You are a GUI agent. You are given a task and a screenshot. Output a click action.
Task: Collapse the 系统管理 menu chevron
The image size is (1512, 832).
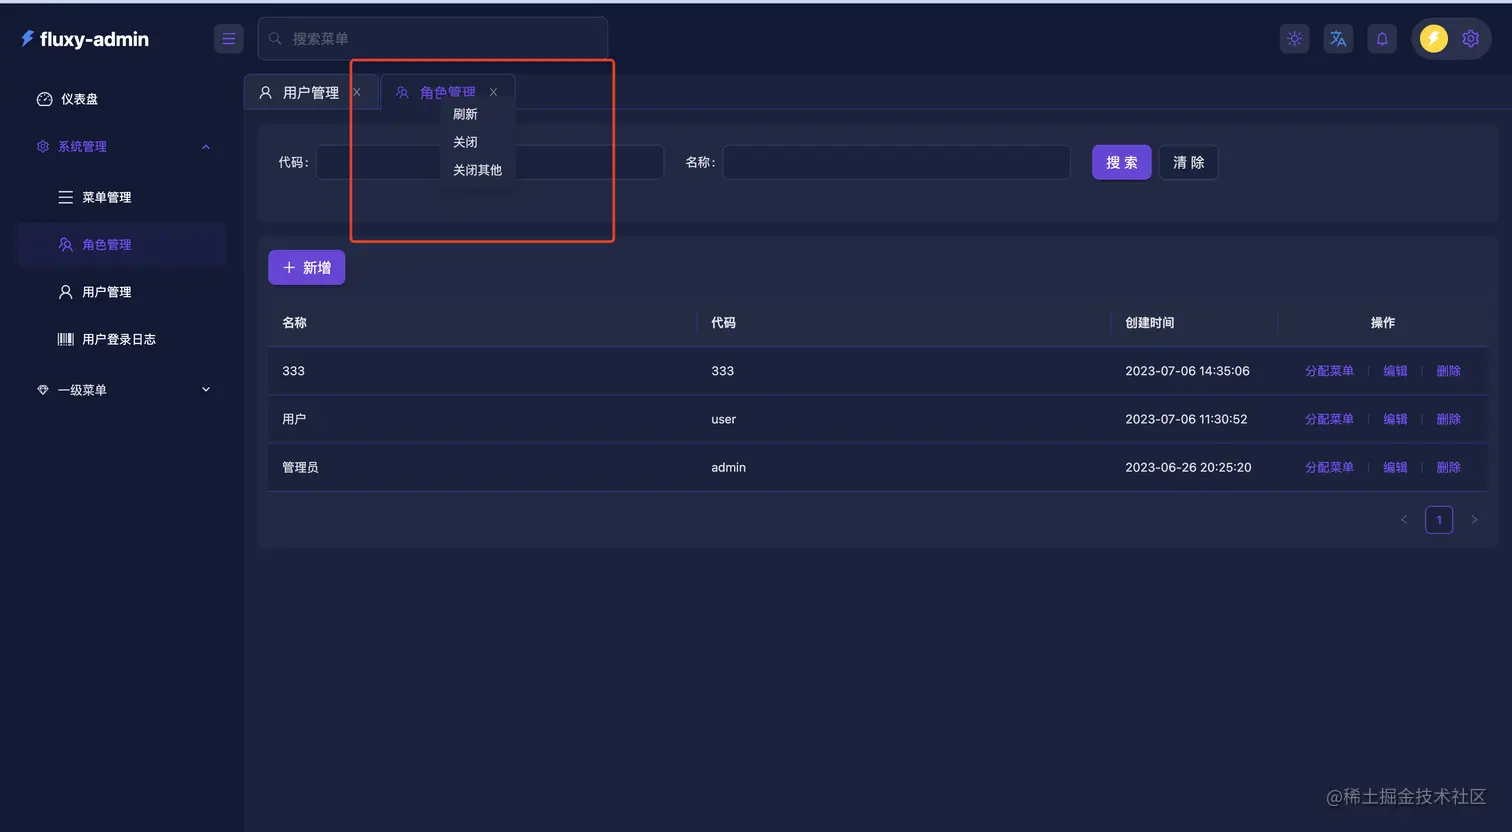[206, 147]
